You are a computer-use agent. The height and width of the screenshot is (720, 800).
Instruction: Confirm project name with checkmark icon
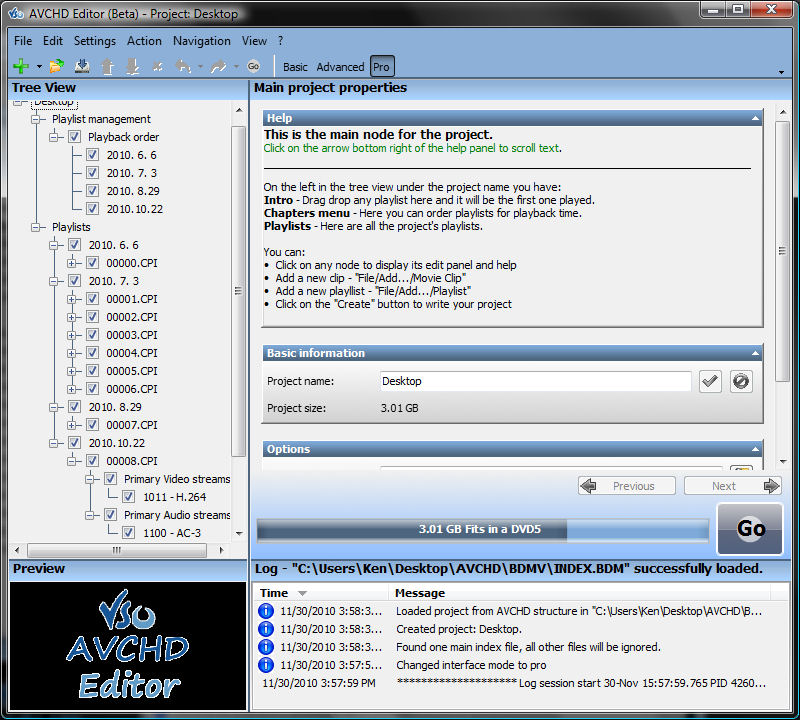pyautogui.click(x=710, y=381)
